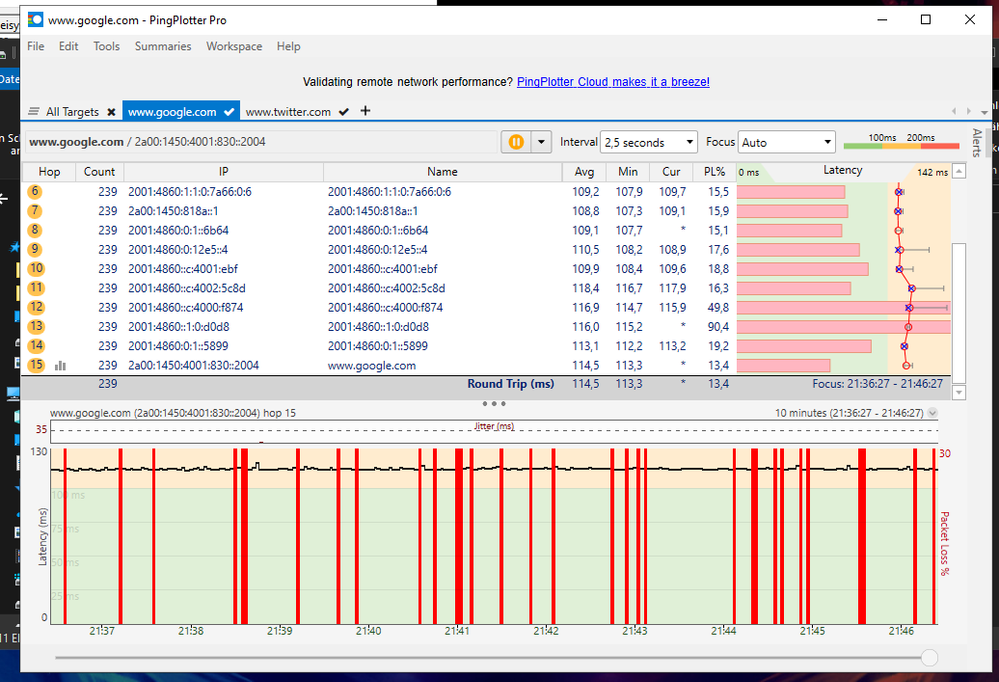Toggle the graph icon on hop 15 row
The width and height of the screenshot is (999, 682).
[61, 365]
